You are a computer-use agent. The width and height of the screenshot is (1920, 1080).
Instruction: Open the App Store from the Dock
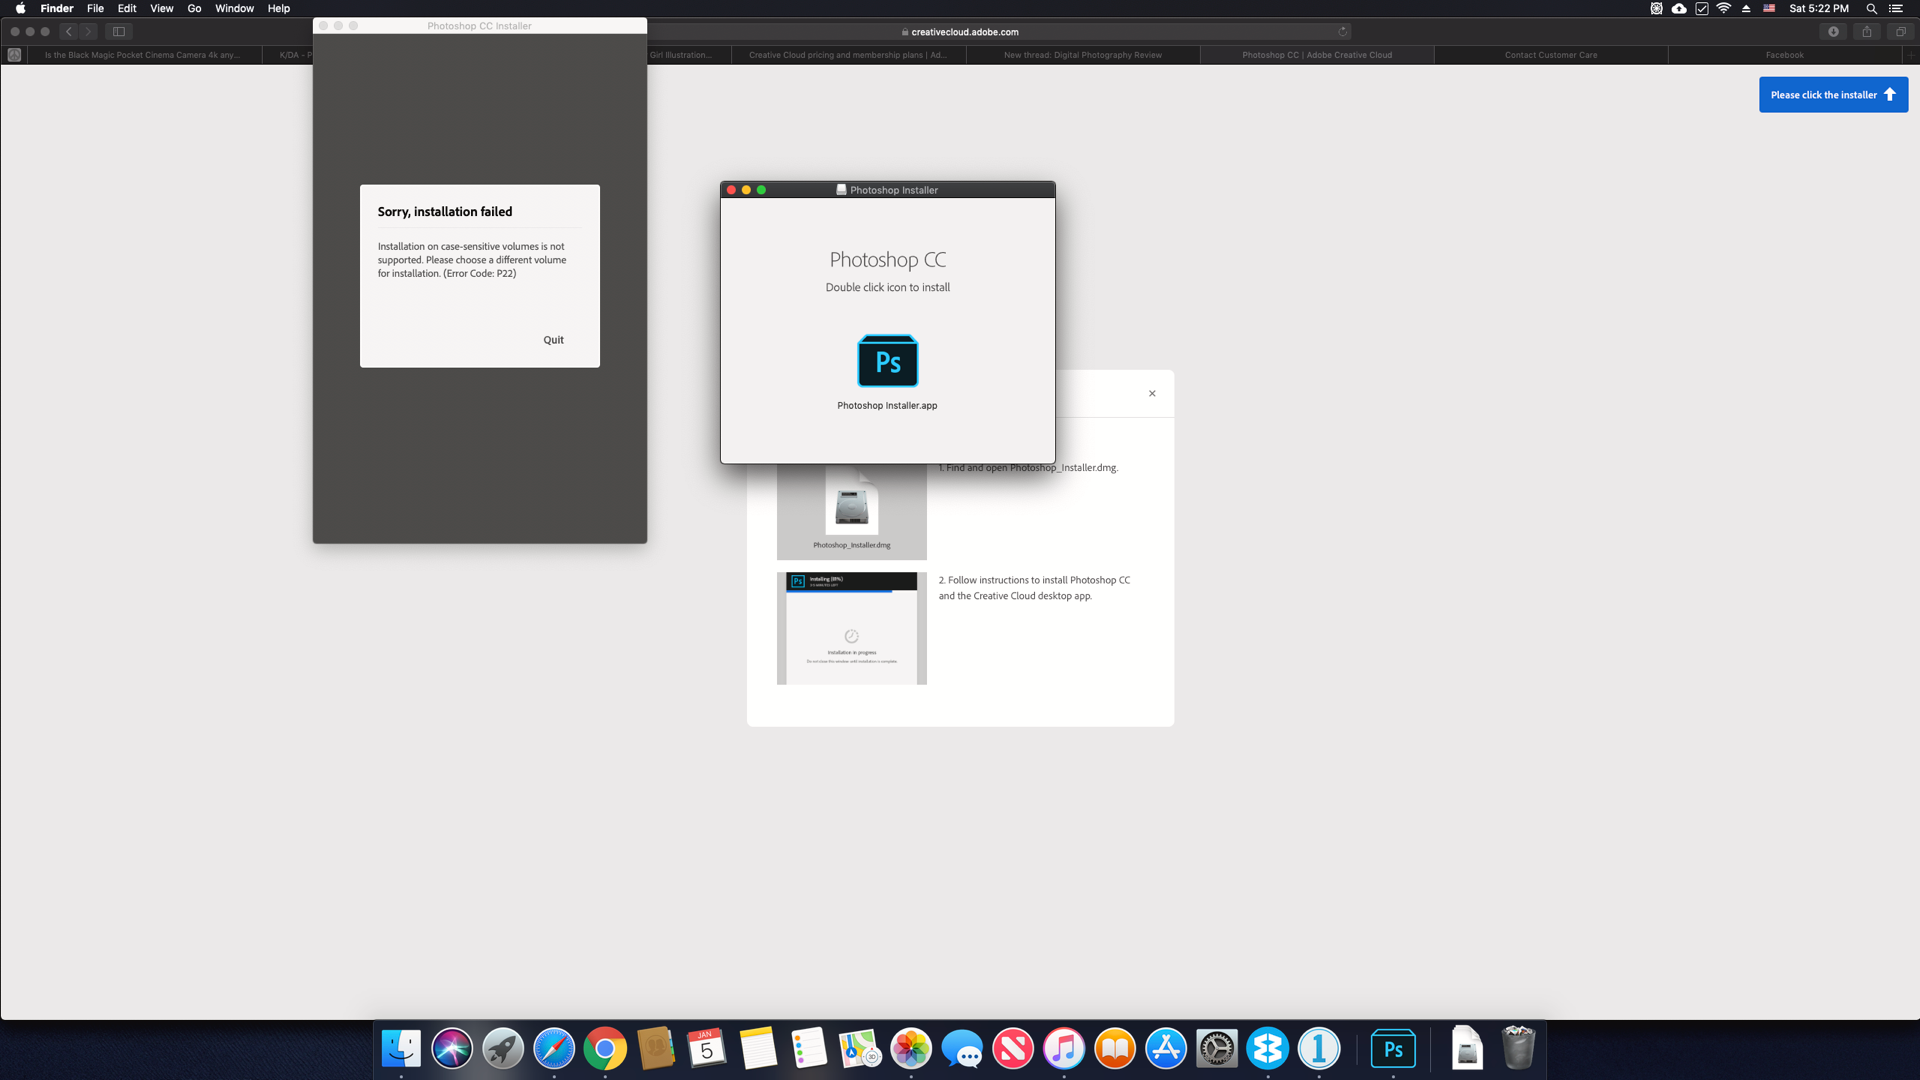point(1166,1049)
